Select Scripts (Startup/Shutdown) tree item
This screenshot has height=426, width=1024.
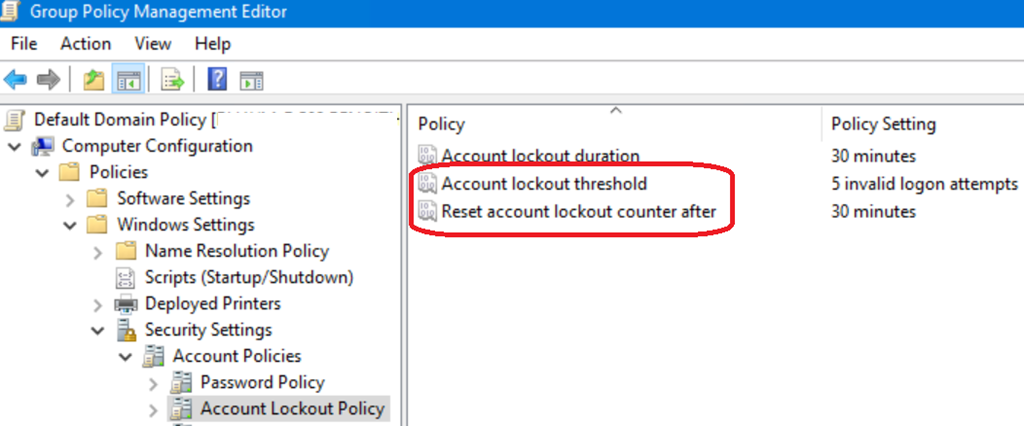[x=249, y=278]
